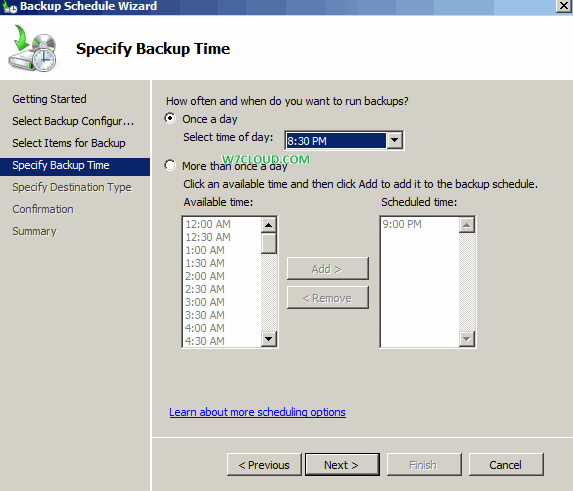Click up arrow of Available time list
Screen dimensions: 573x491
coord(269,225)
